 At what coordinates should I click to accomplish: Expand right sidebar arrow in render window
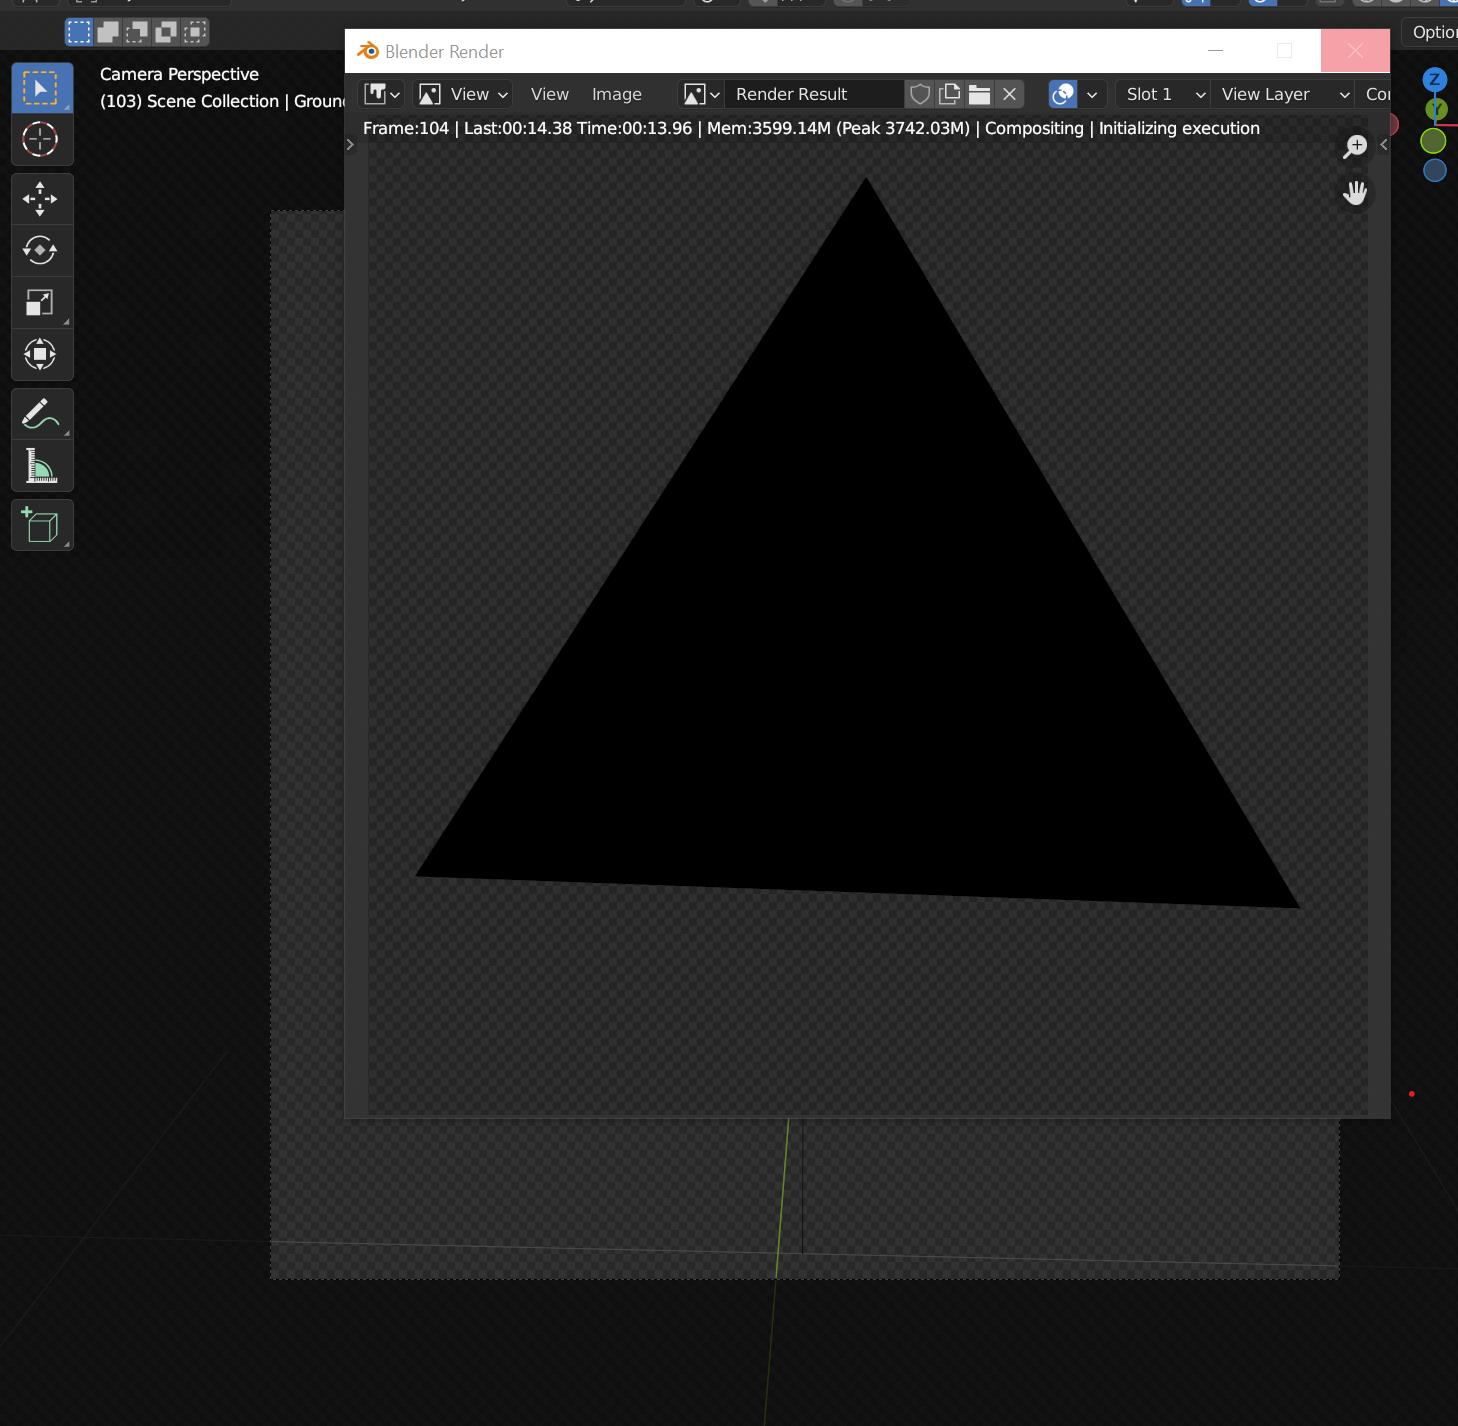point(1384,145)
